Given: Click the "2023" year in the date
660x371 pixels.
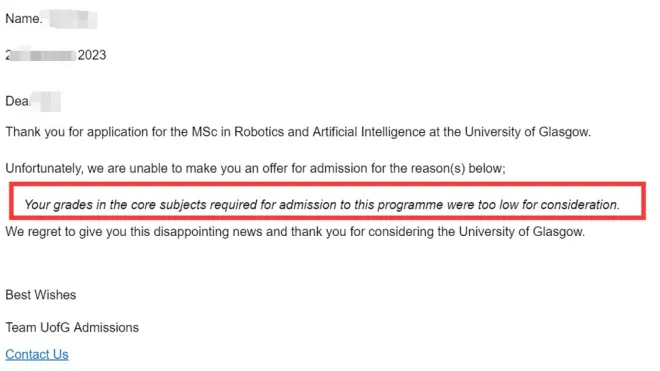Looking at the screenshot, I should 92,55.
